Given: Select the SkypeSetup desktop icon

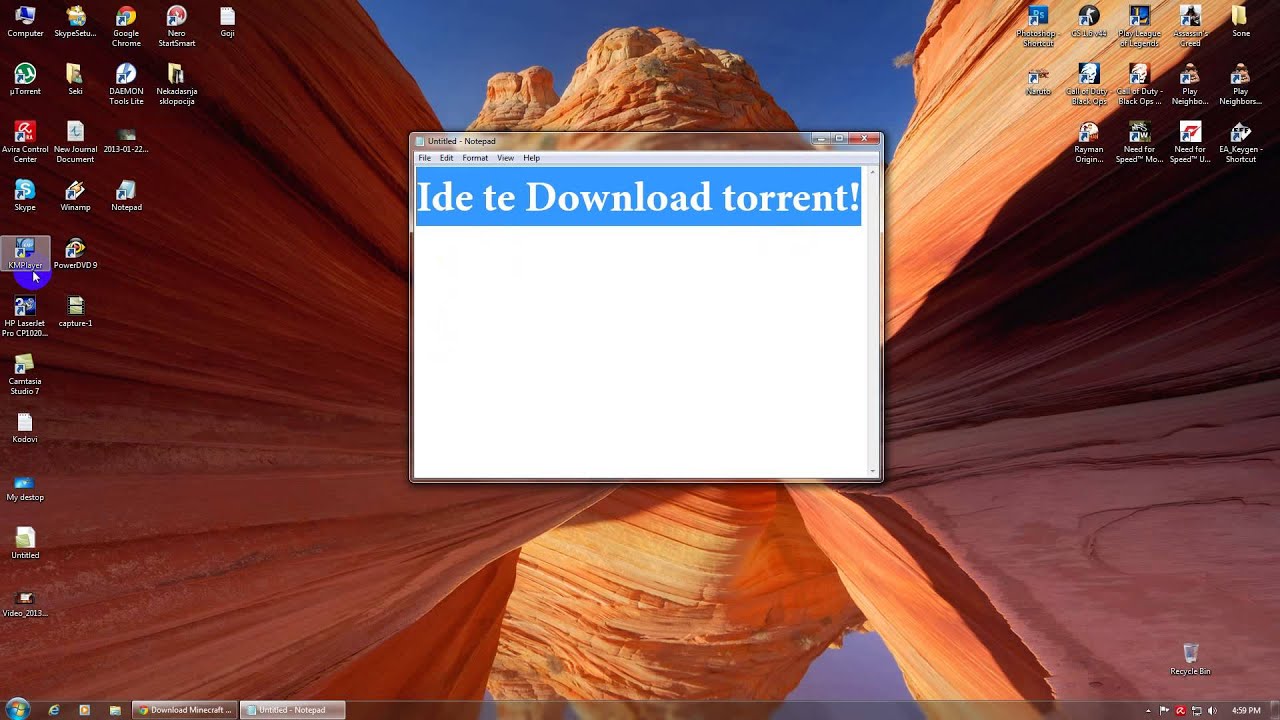Looking at the screenshot, I should 75,22.
